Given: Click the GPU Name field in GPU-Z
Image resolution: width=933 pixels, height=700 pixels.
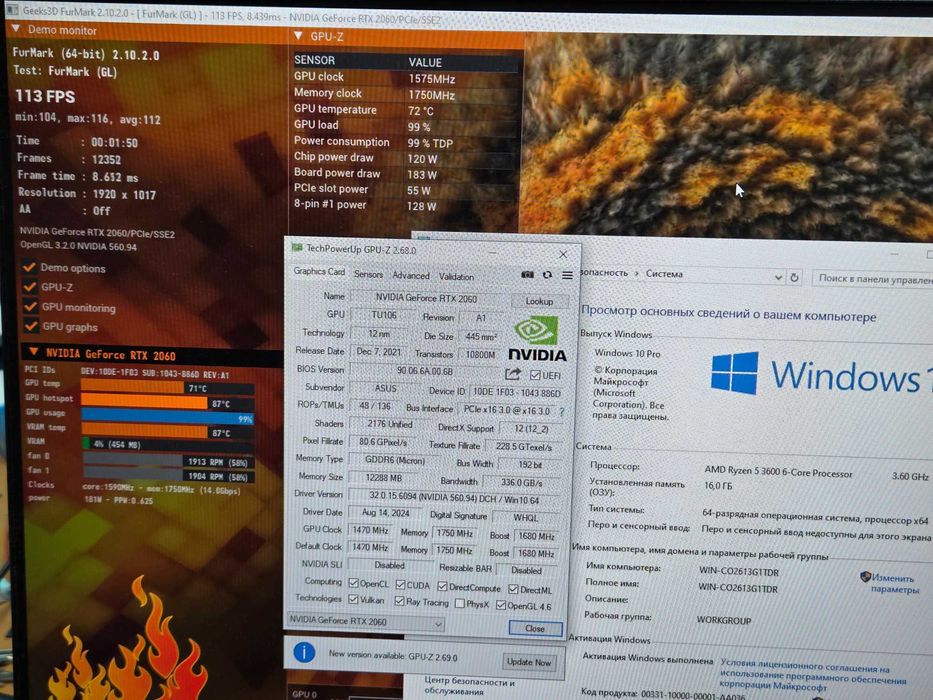Looking at the screenshot, I should [426, 298].
